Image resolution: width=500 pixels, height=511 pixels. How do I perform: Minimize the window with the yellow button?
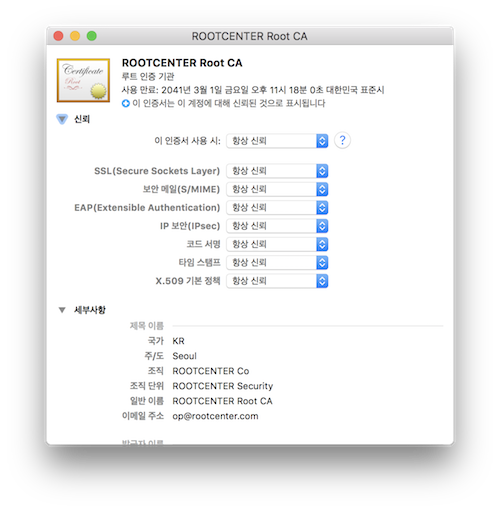click(75, 36)
